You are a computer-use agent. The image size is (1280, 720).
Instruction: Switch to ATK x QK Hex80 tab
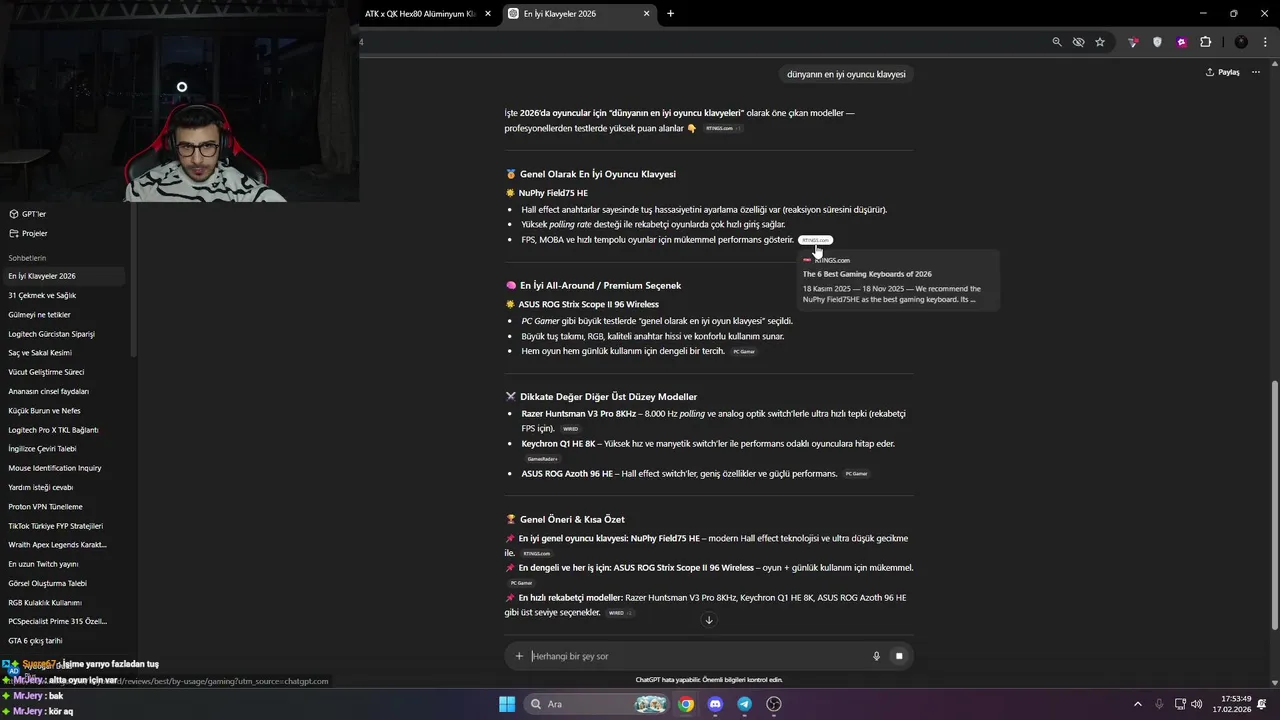(x=419, y=14)
